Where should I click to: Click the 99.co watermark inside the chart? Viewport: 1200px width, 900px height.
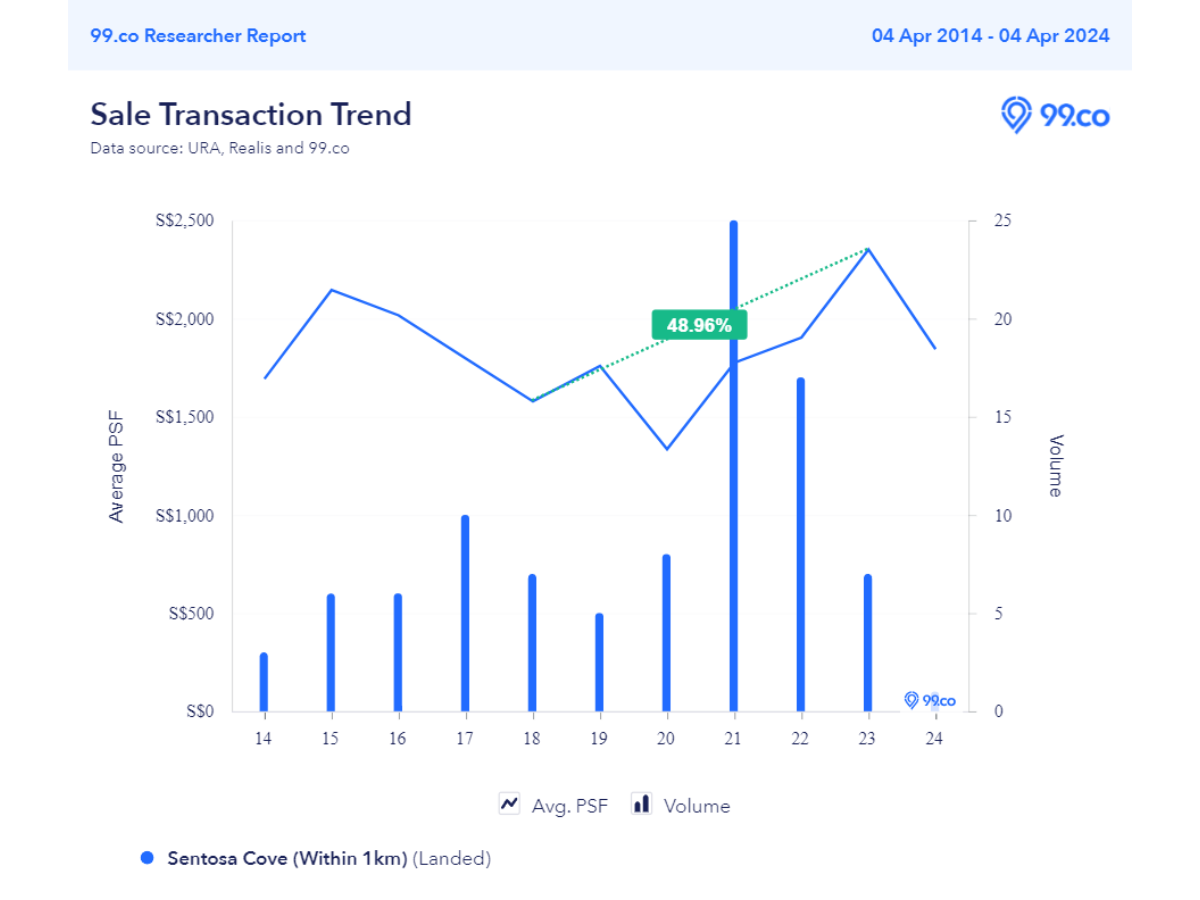pos(930,700)
